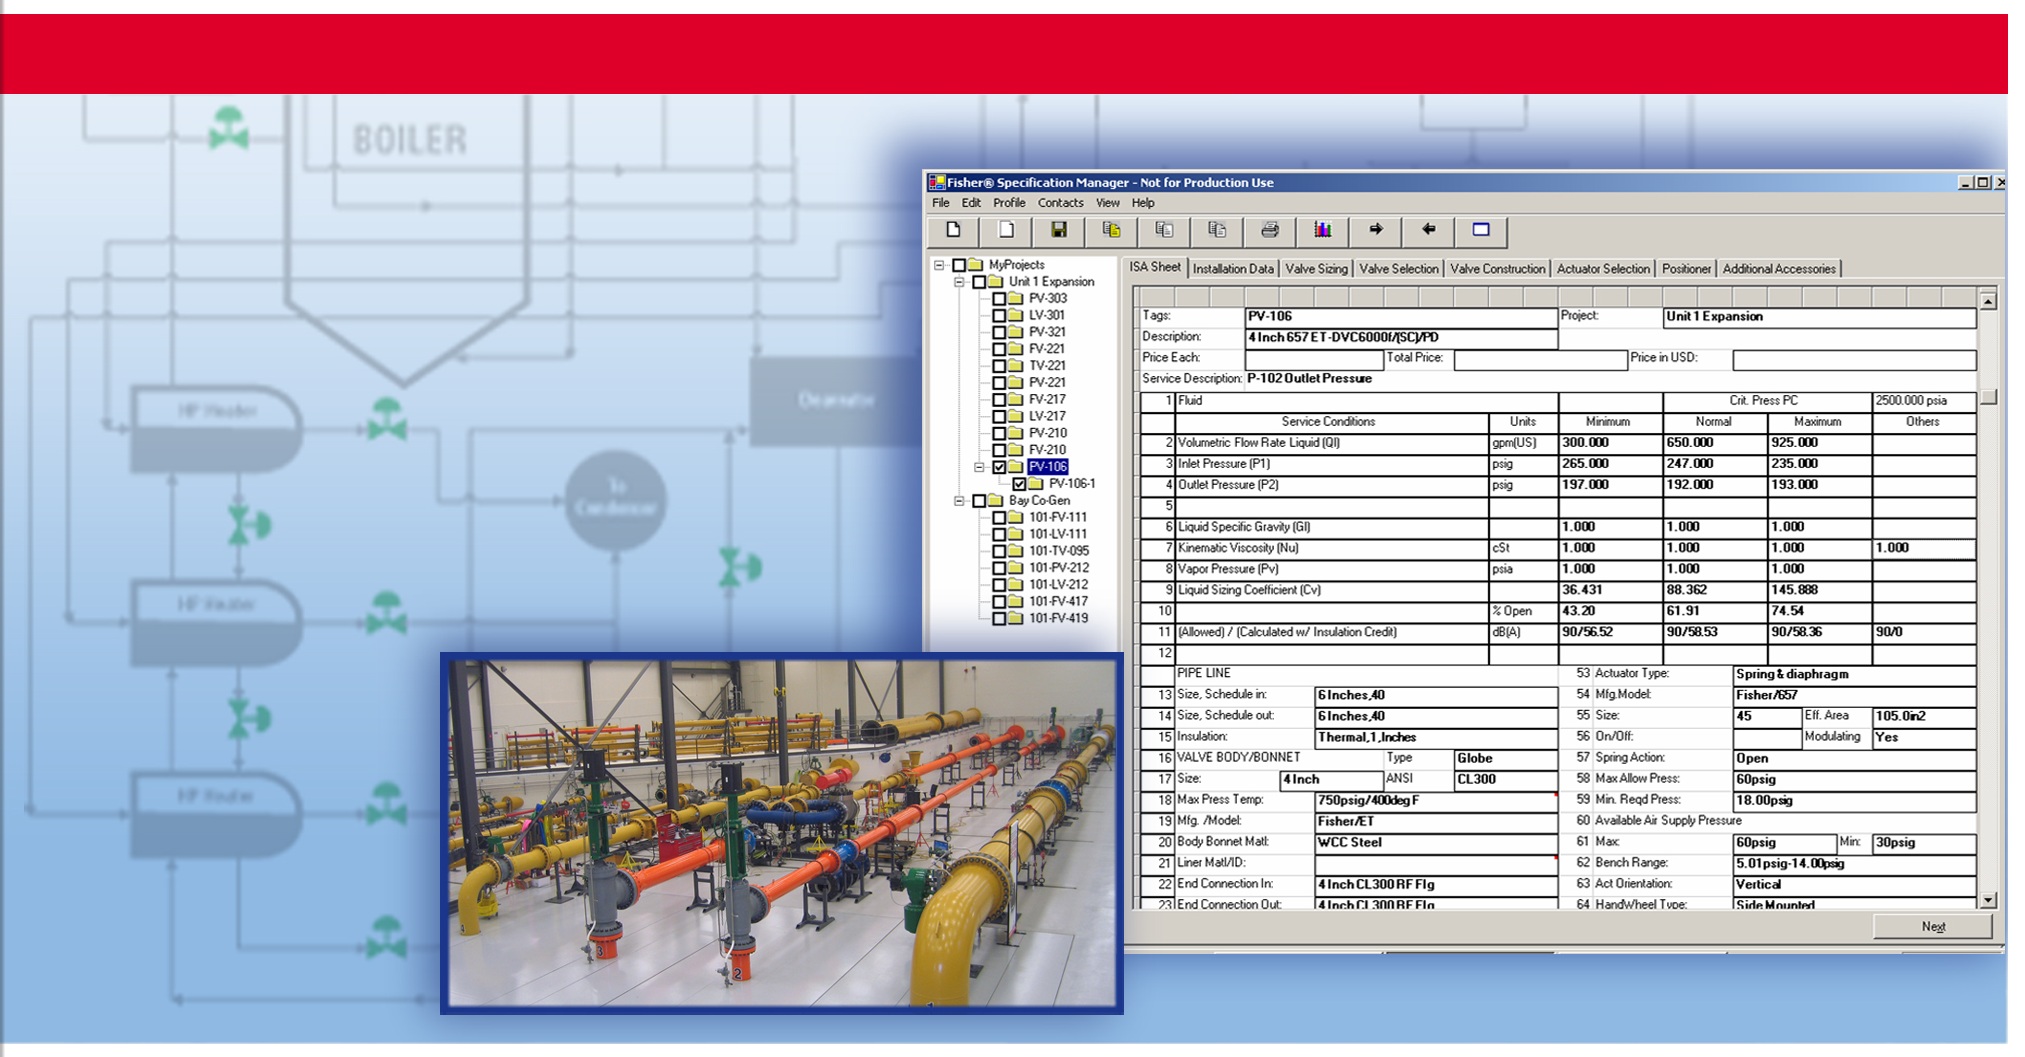Click the first blank page toolbar icon
The width and height of the screenshot is (2025, 1057).
pos(953,231)
